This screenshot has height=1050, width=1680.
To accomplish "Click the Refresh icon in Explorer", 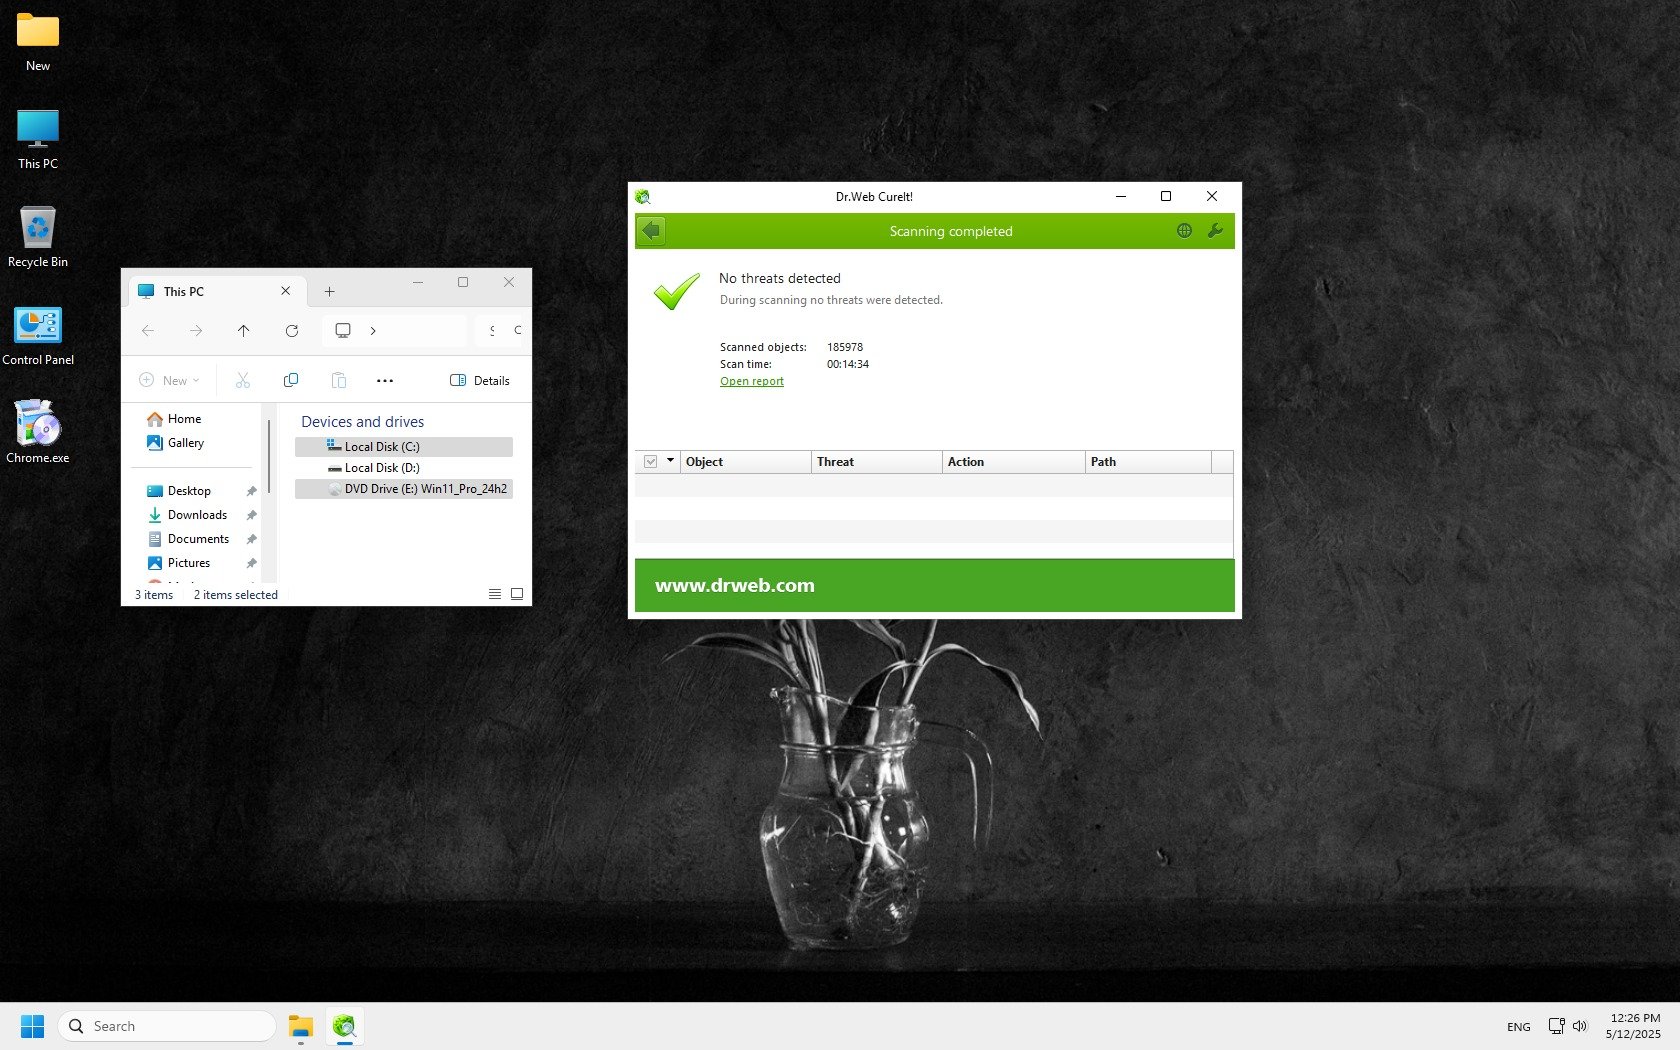I will click(x=292, y=331).
